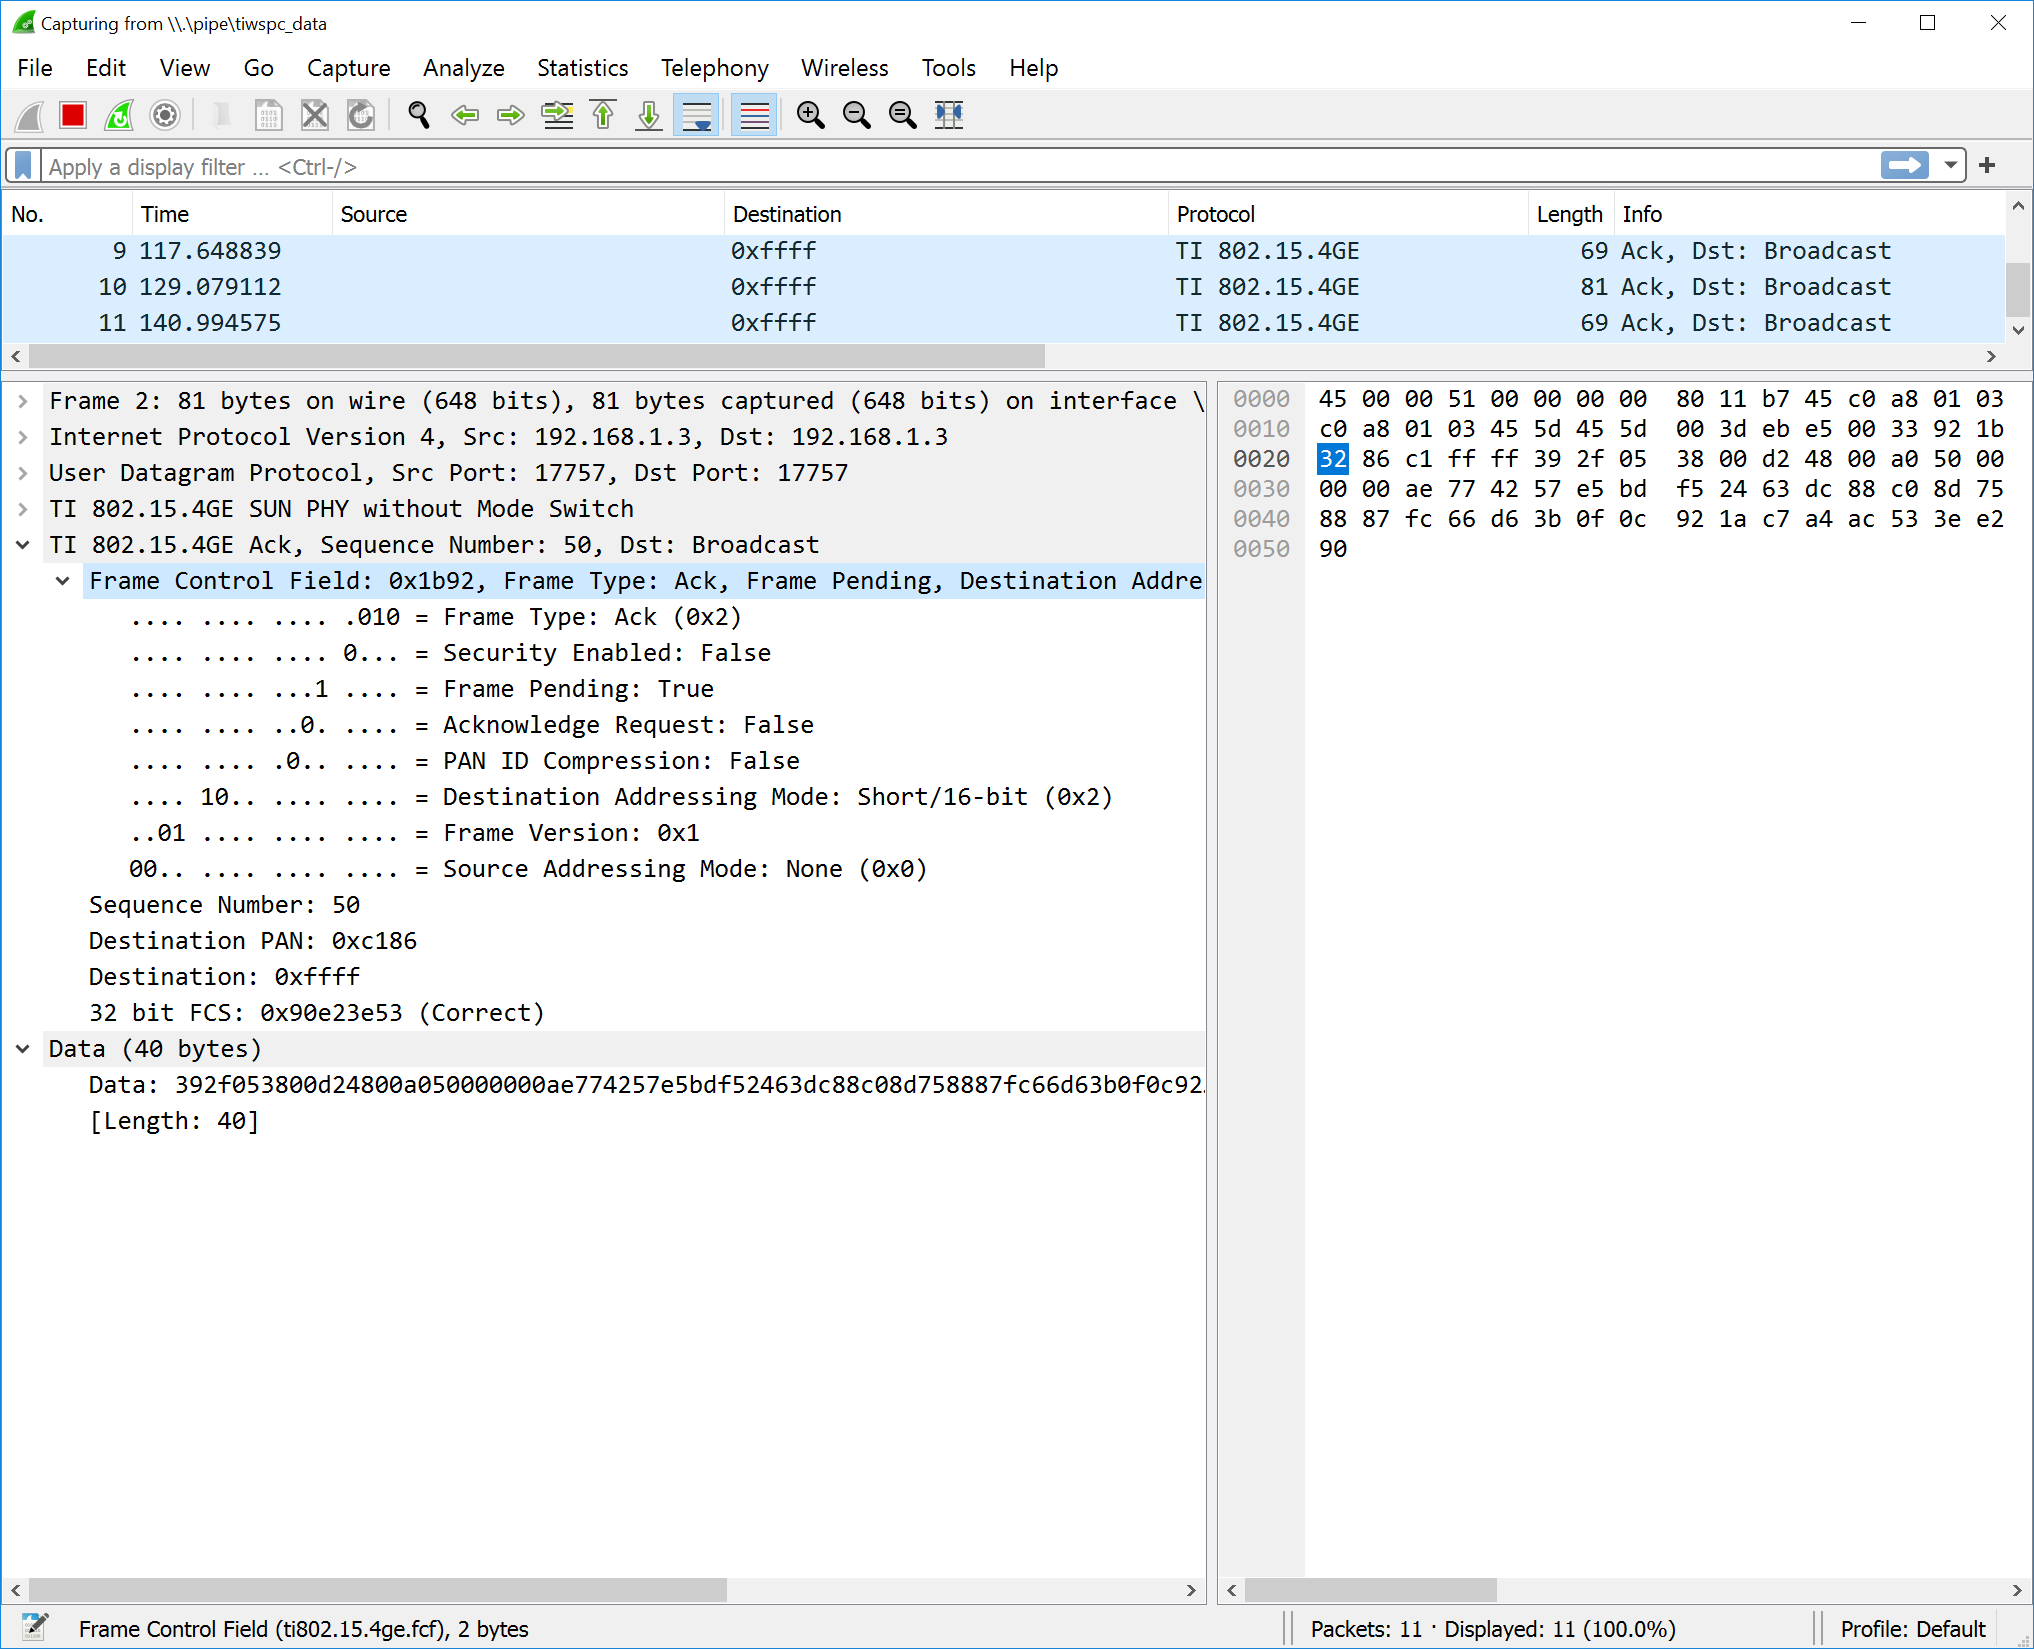2034x1649 pixels.
Task: Open the Capture menu
Action: (348, 68)
